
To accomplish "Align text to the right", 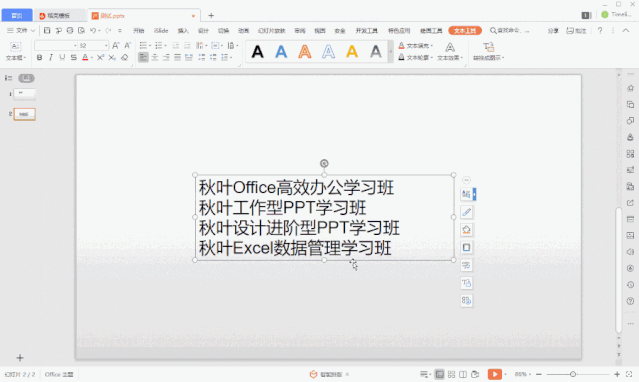I will pyautogui.click(x=166, y=57).
